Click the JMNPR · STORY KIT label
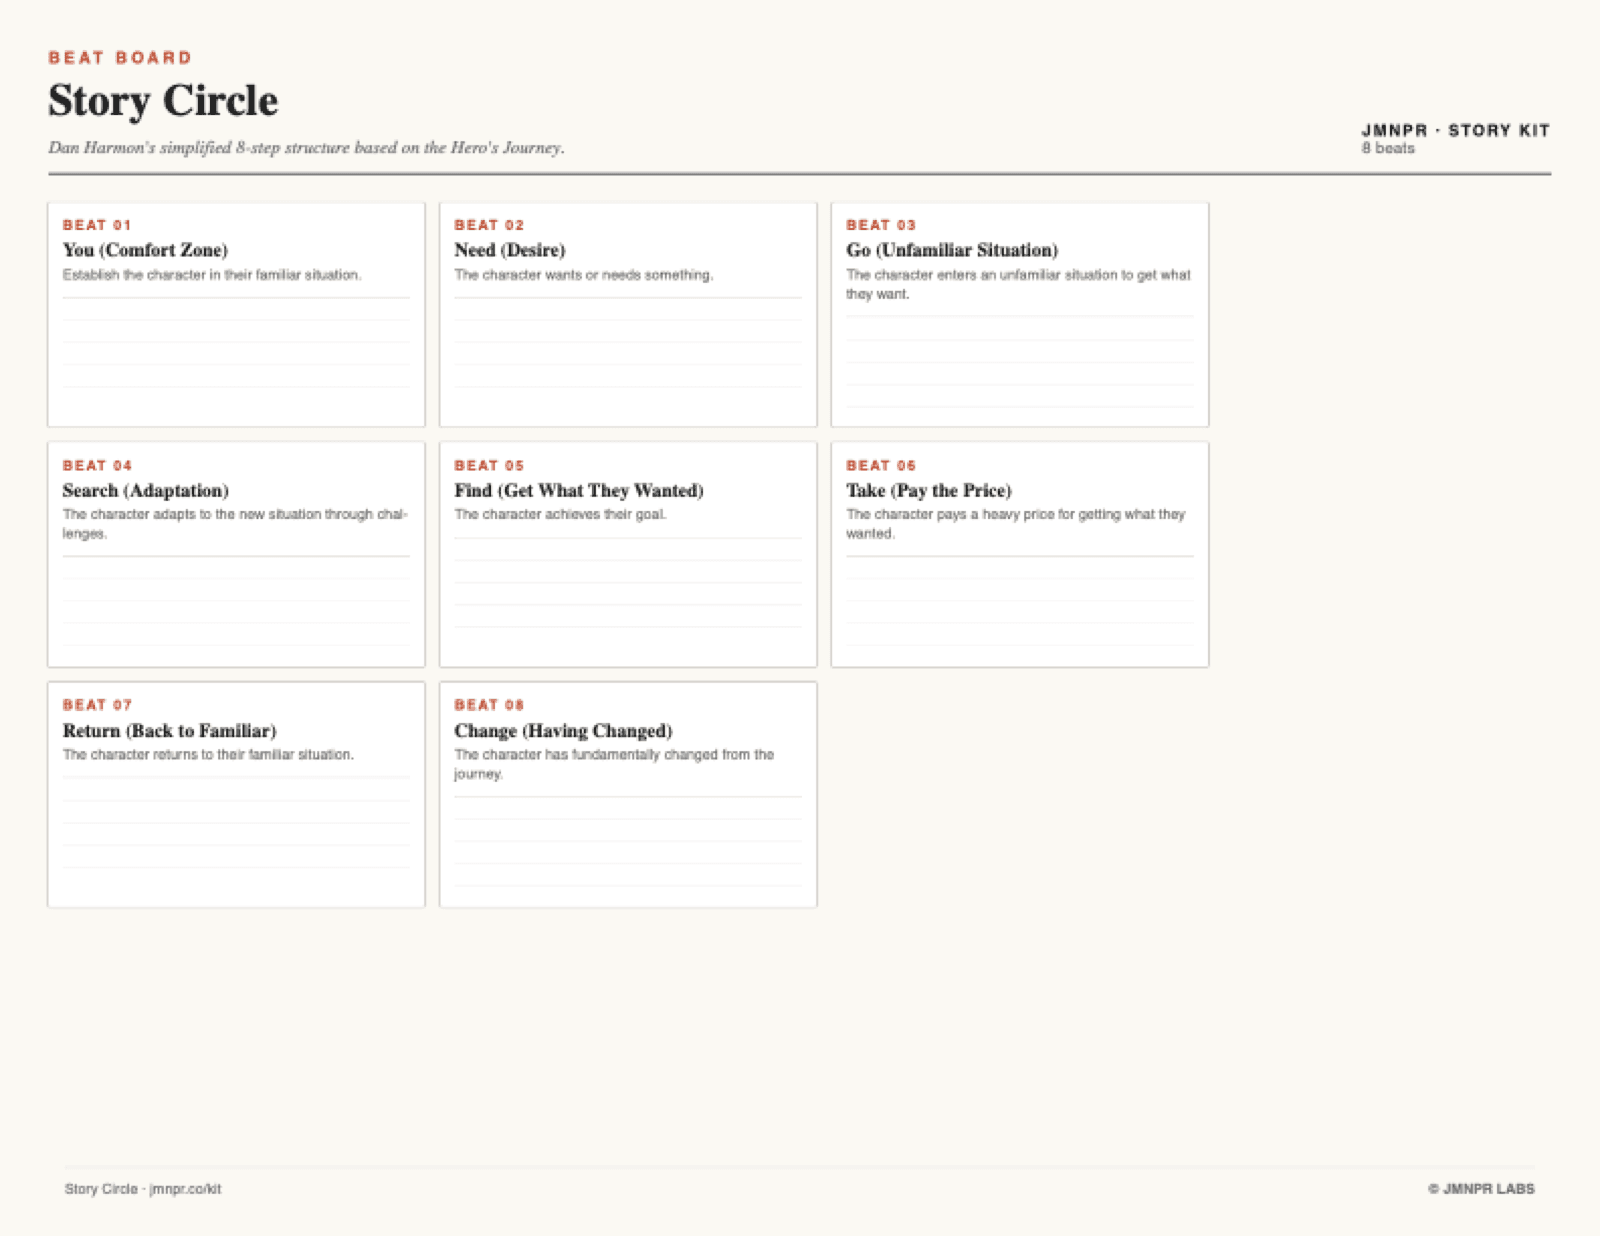The image size is (1600, 1236). (1455, 130)
